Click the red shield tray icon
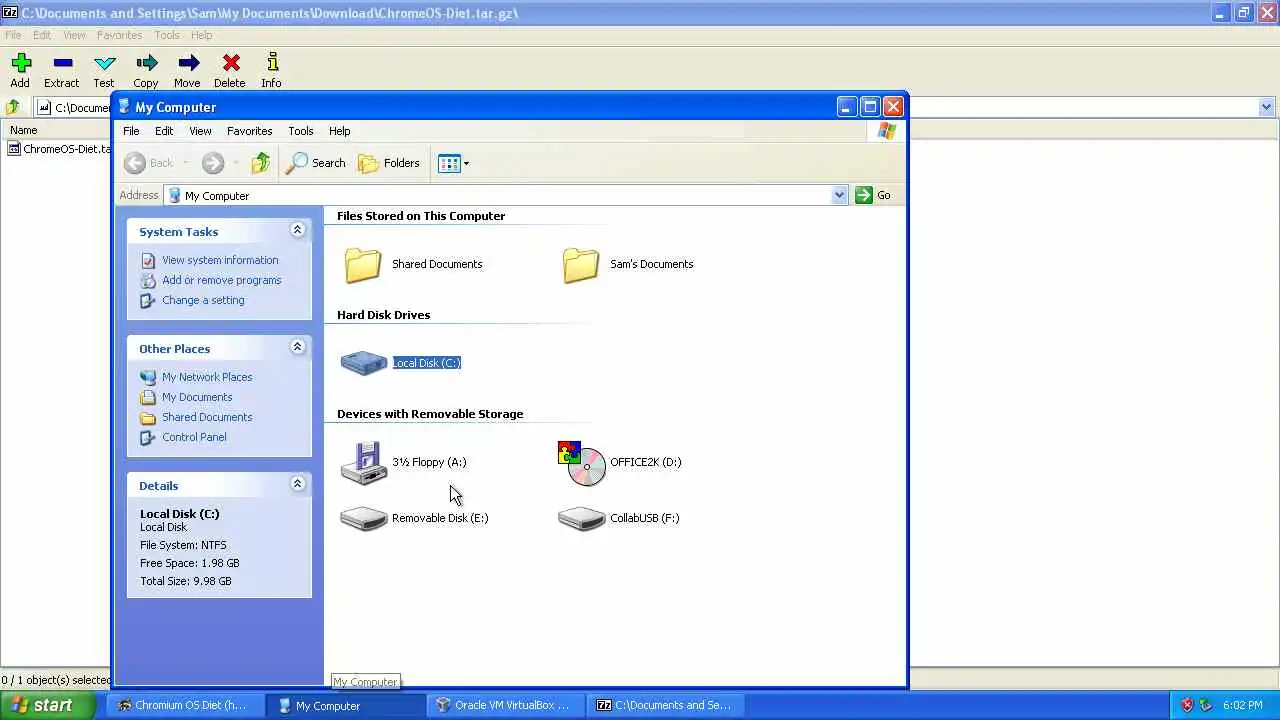The height and width of the screenshot is (720, 1280). pos(1187,705)
